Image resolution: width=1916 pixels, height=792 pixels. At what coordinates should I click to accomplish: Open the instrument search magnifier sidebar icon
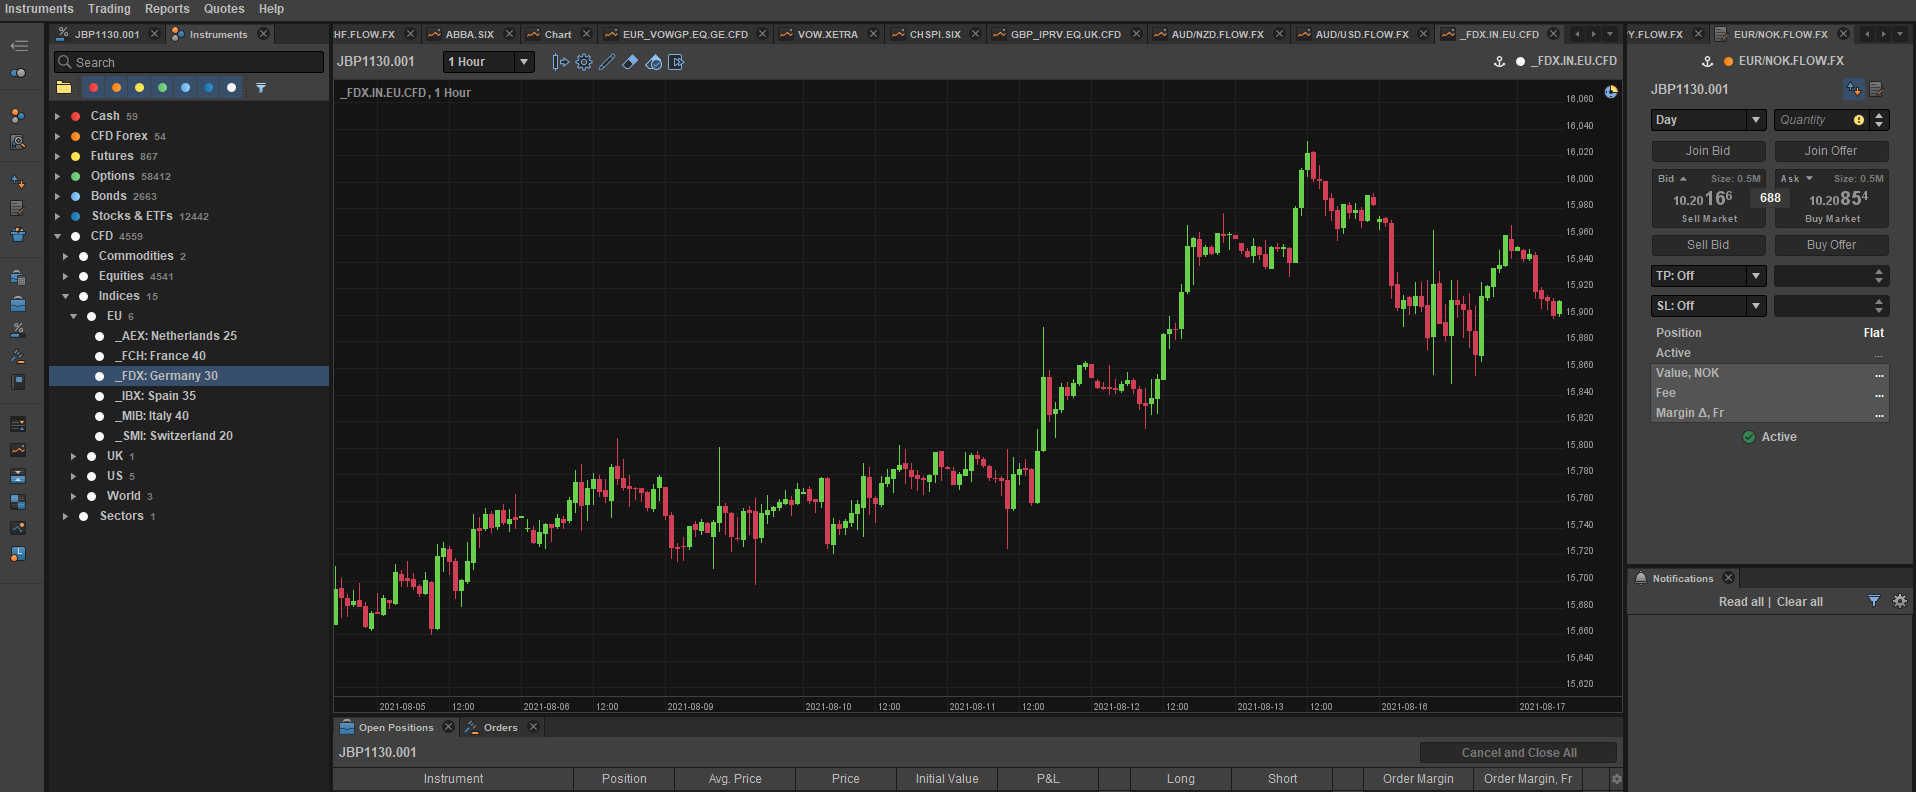18,143
